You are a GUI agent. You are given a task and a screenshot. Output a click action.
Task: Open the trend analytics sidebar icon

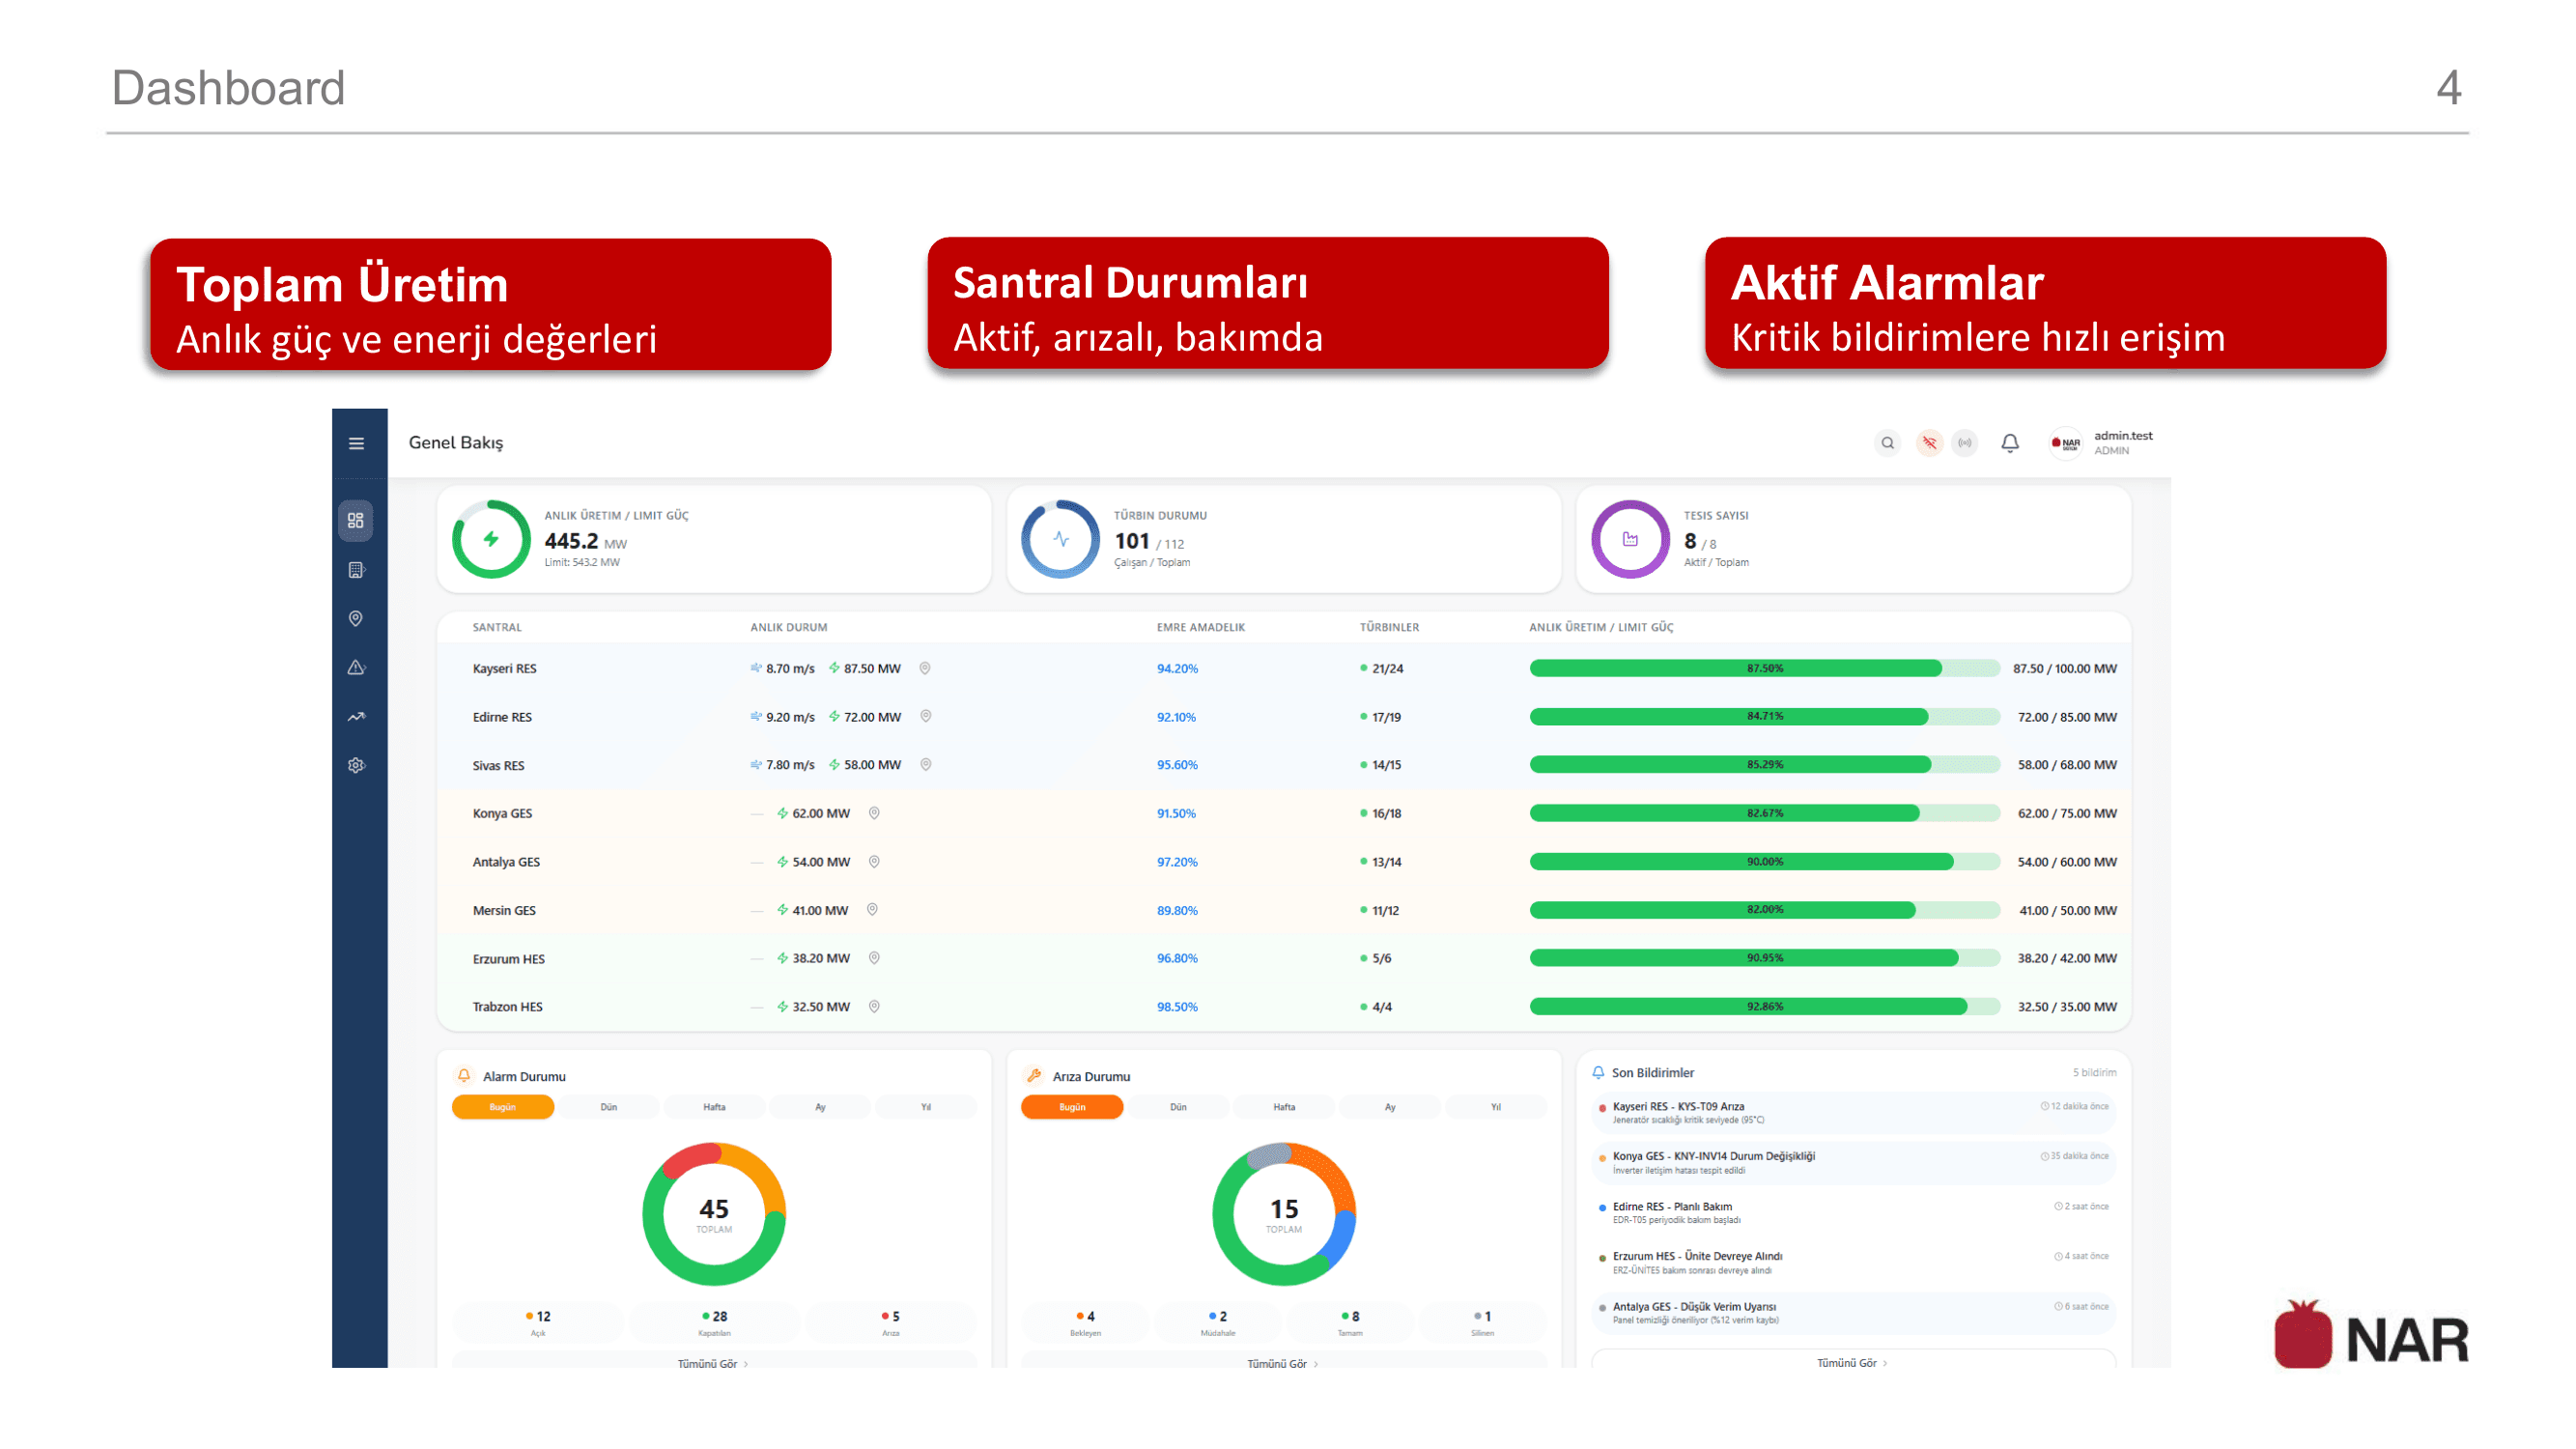coord(356,717)
